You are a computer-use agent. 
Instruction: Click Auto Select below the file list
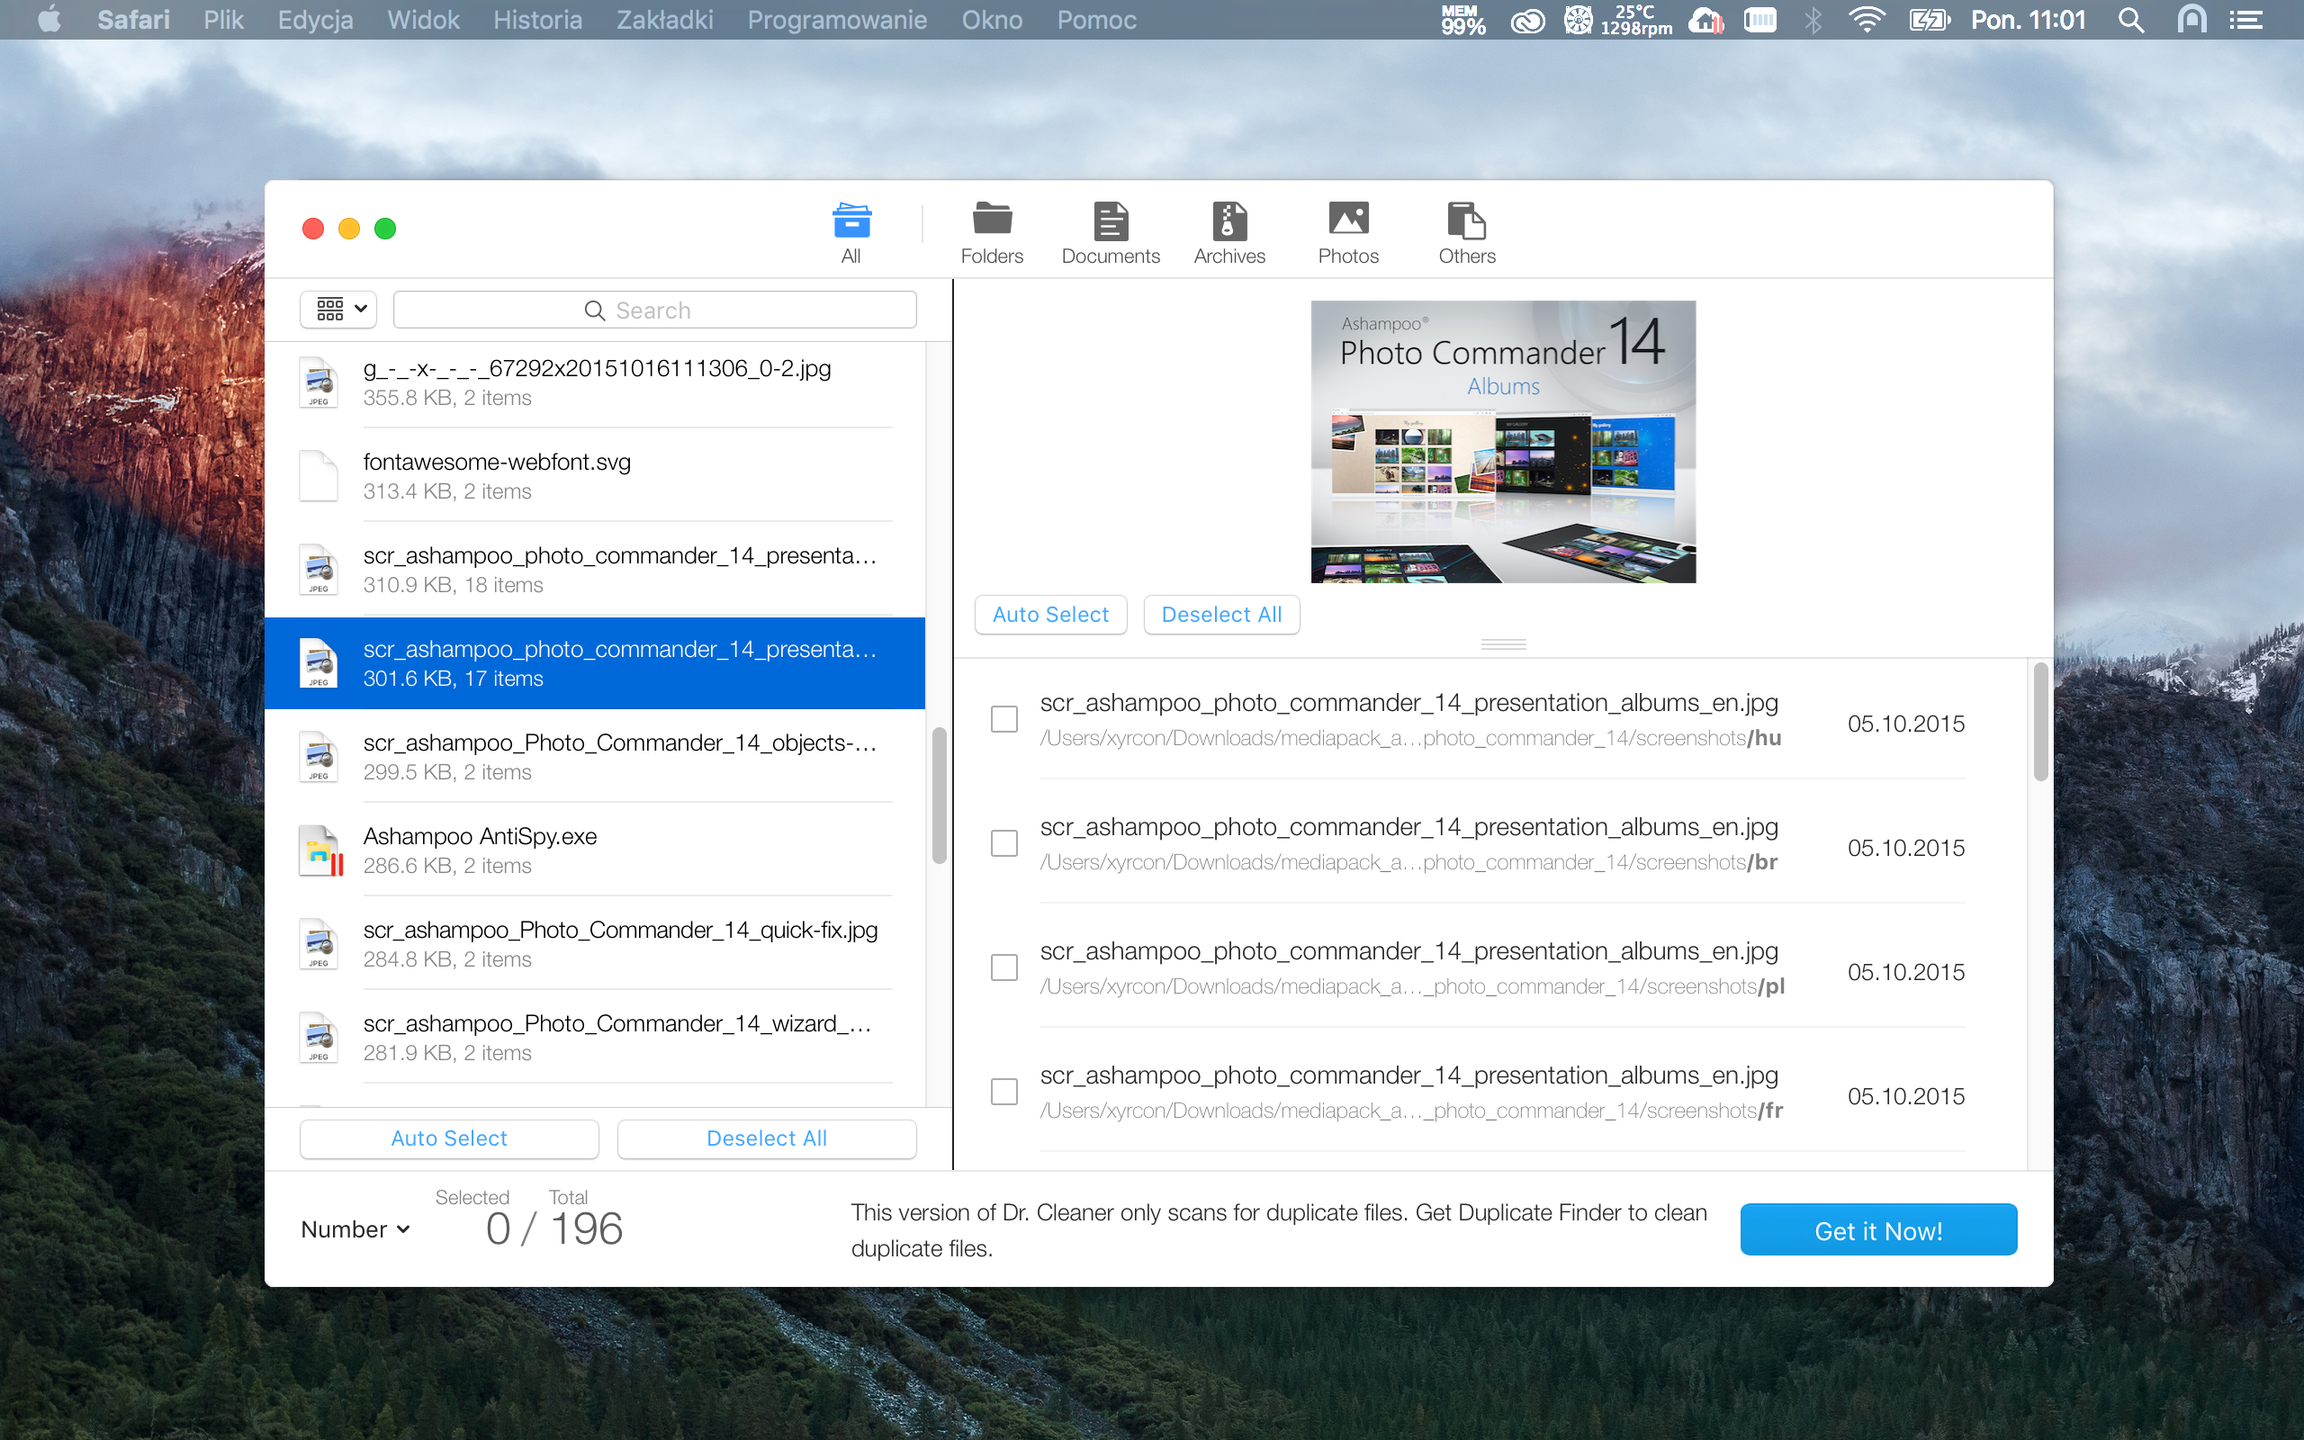point(449,1139)
